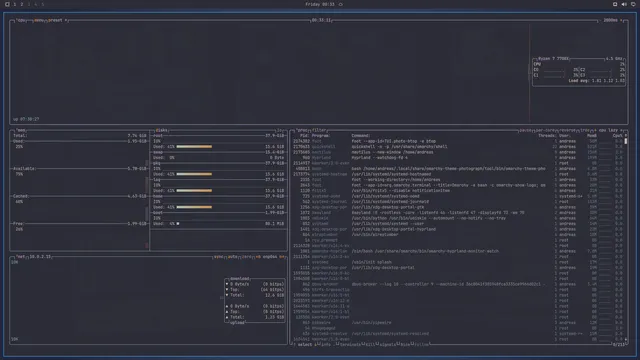Switch to workspace 4 in top bar
Screen dimensions: 640x360
tap(36, 4)
